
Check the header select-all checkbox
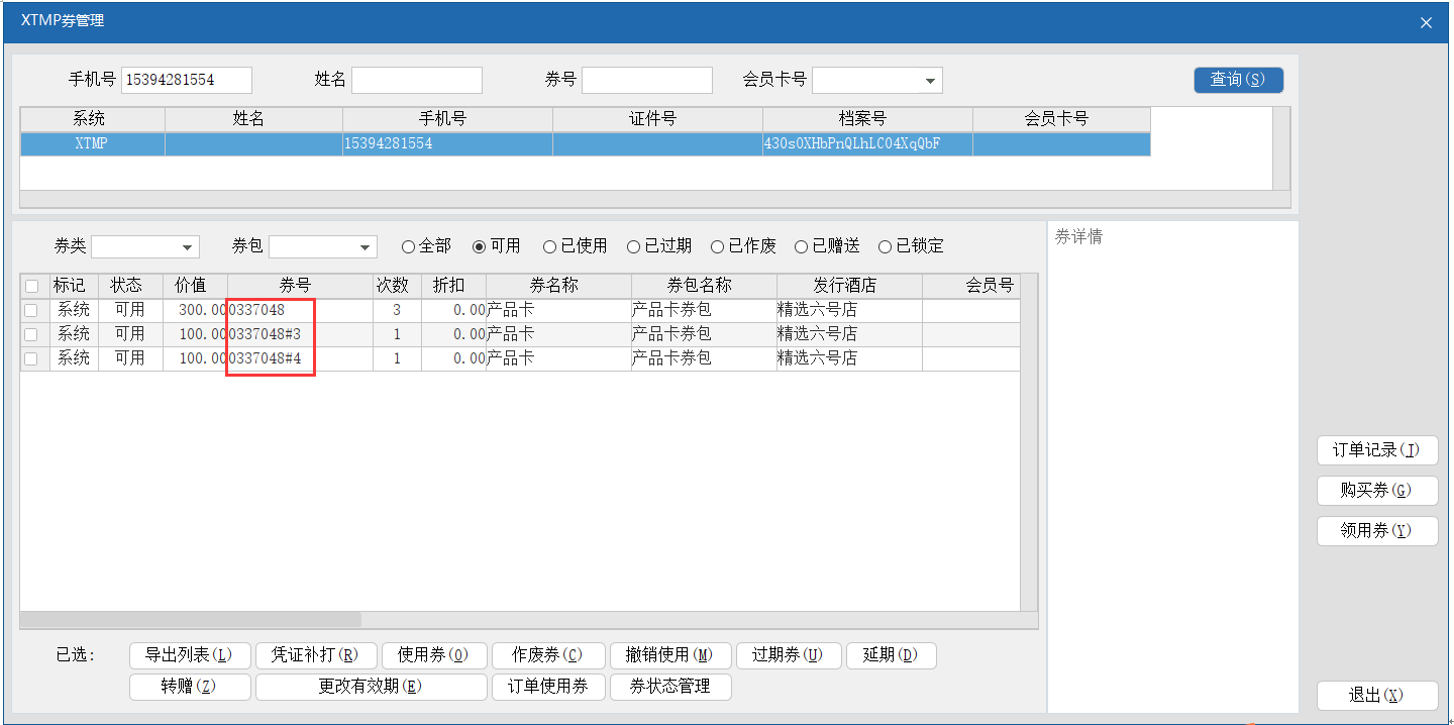(31, 286)
